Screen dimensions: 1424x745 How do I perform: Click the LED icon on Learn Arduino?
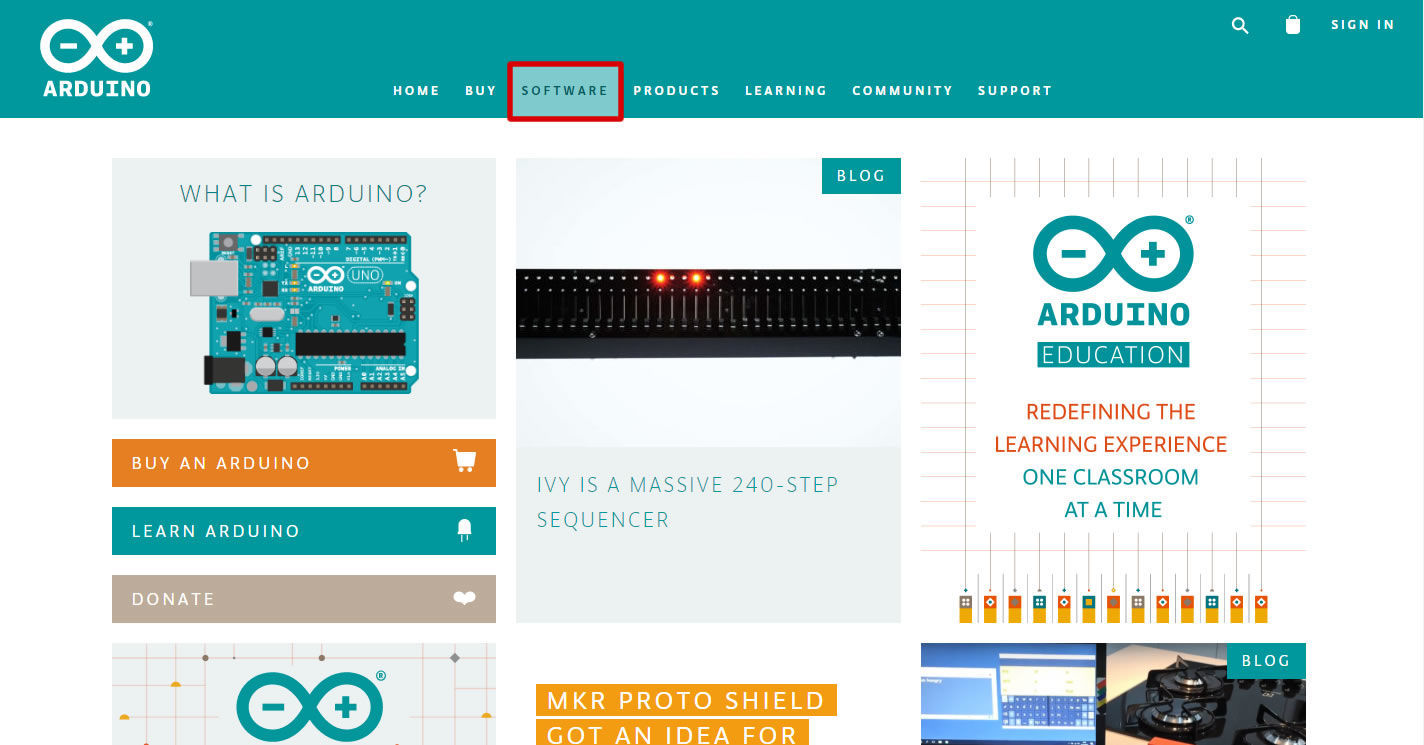464,530
